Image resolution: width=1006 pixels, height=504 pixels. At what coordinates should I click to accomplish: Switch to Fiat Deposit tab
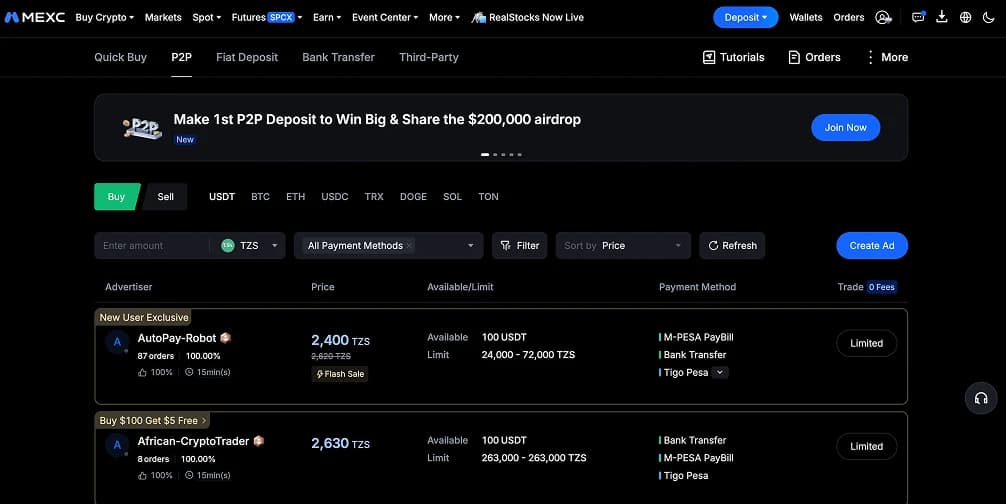tap(247, 57)
